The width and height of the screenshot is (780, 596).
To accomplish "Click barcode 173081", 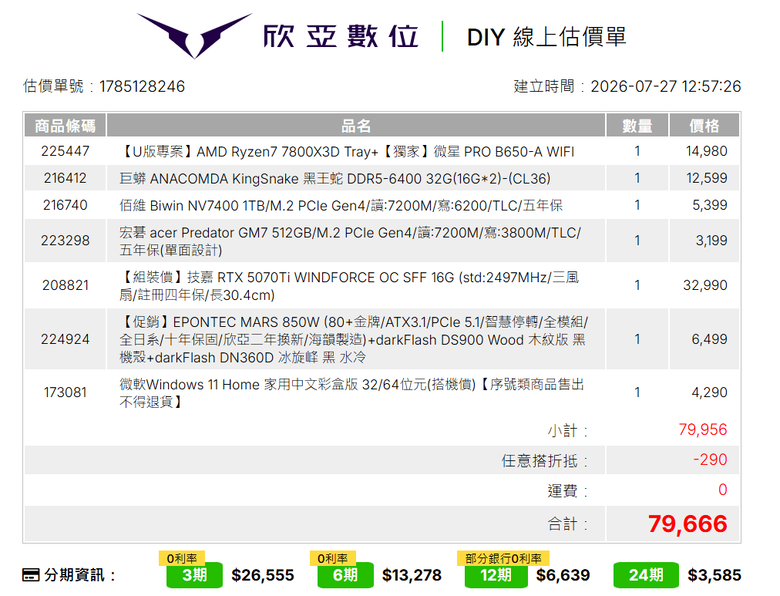I will [x=65, y=393].
